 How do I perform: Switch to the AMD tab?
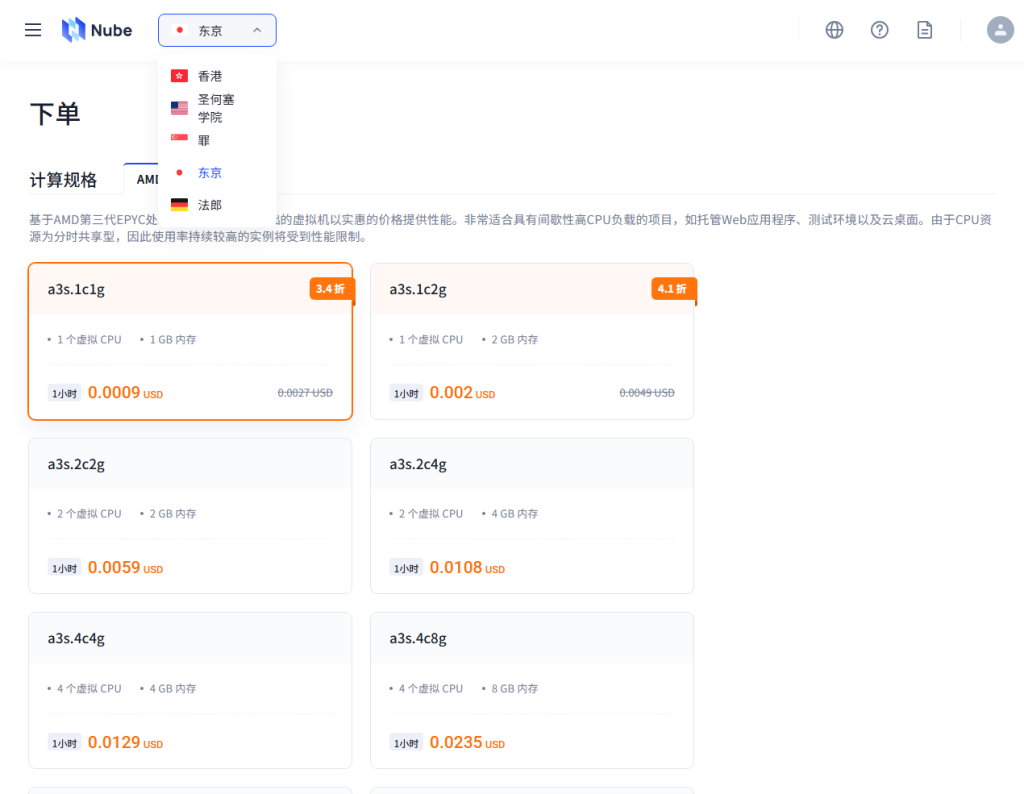point(148,179)
